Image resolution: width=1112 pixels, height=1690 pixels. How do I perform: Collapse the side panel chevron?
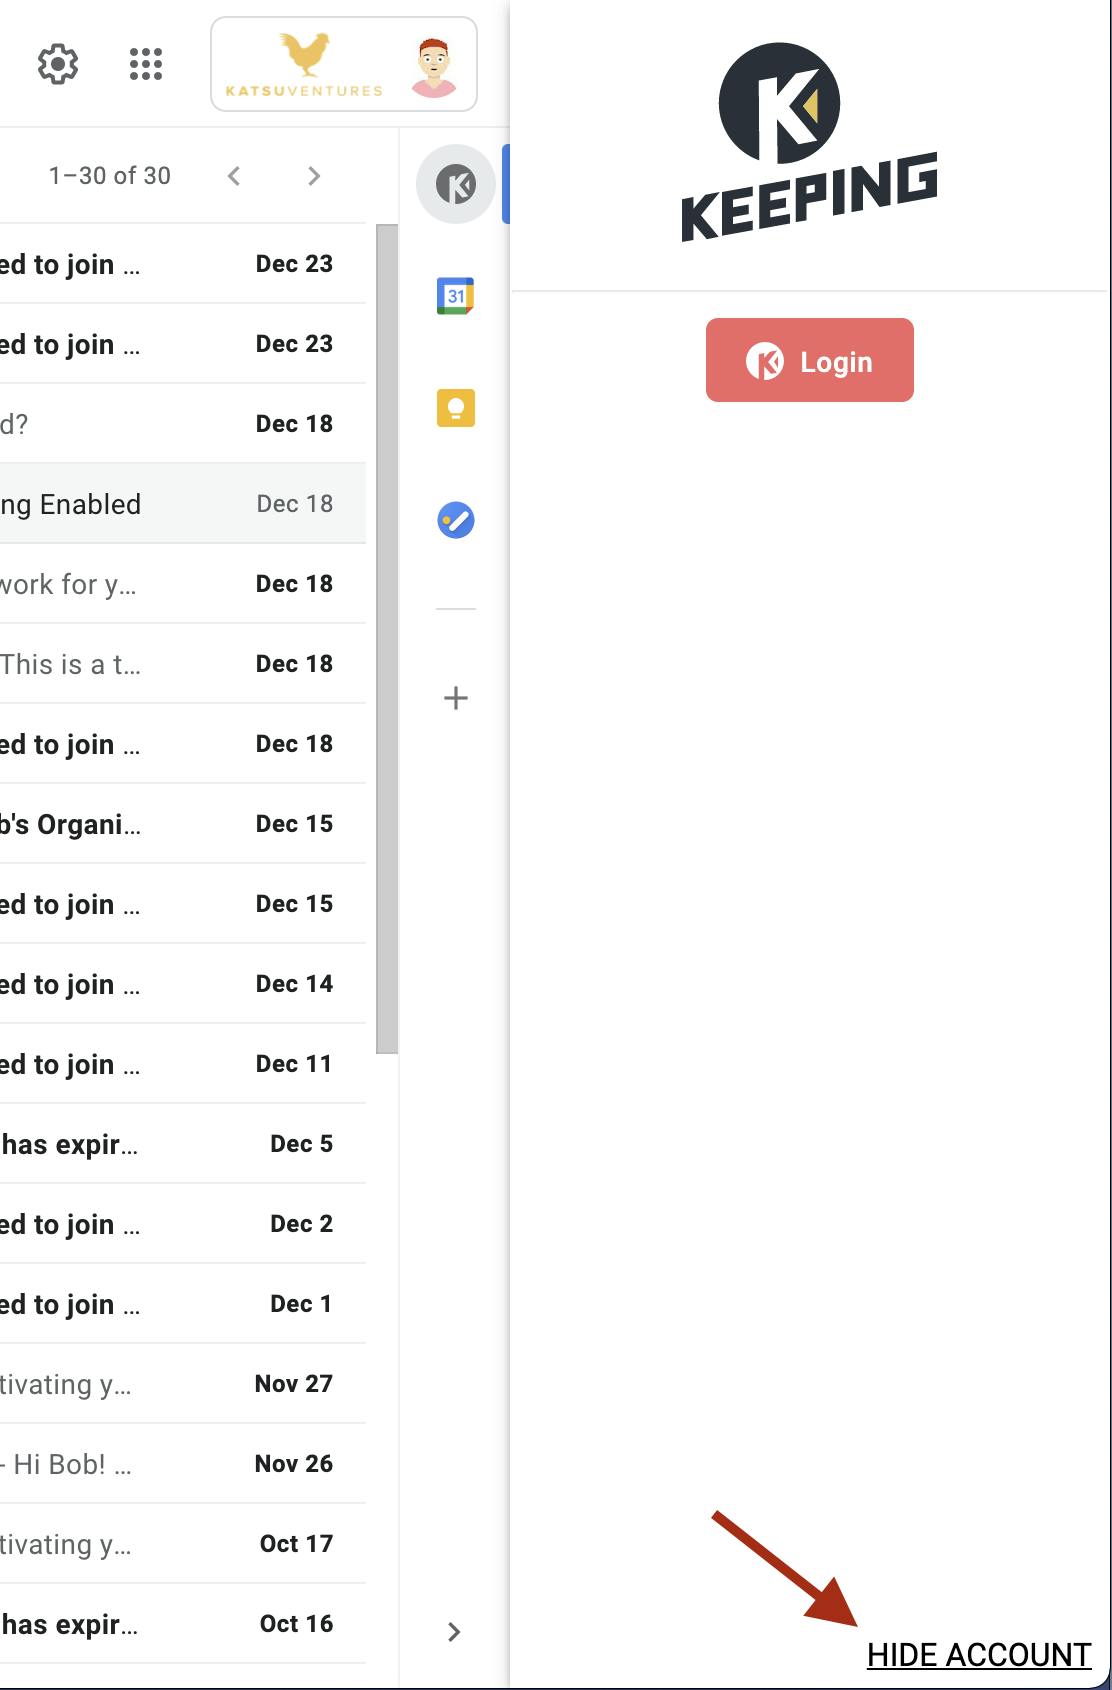click(454, 1632)
